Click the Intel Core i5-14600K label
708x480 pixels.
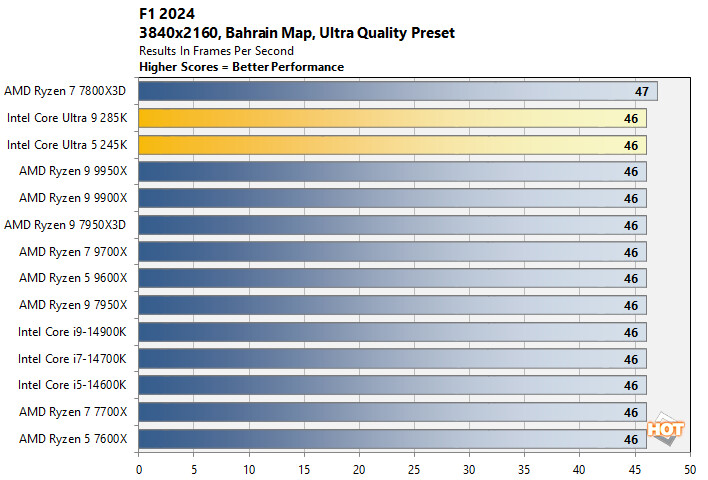click(x=72, y=385)
